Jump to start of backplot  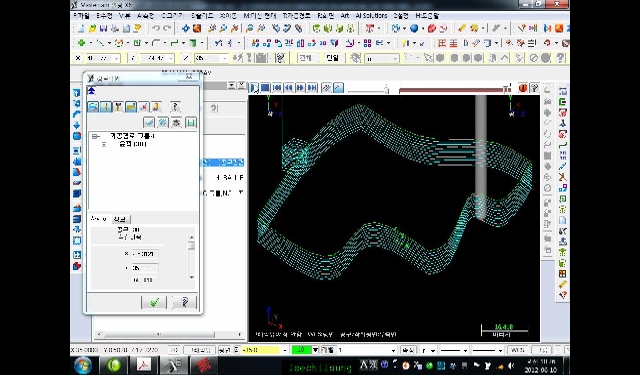pyautogui.click(x=277, y=88)
